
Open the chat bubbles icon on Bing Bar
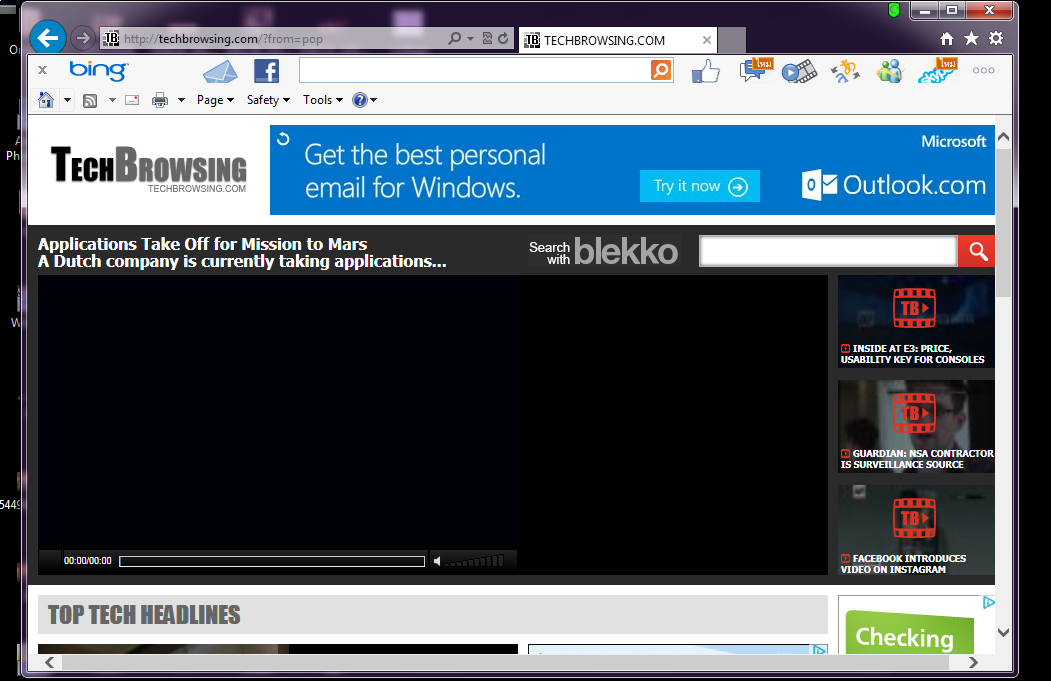click(x=756, y=70)
